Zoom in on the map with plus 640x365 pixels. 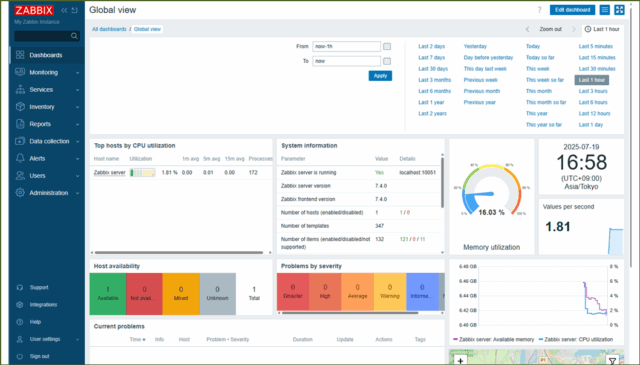click(460, 361)
